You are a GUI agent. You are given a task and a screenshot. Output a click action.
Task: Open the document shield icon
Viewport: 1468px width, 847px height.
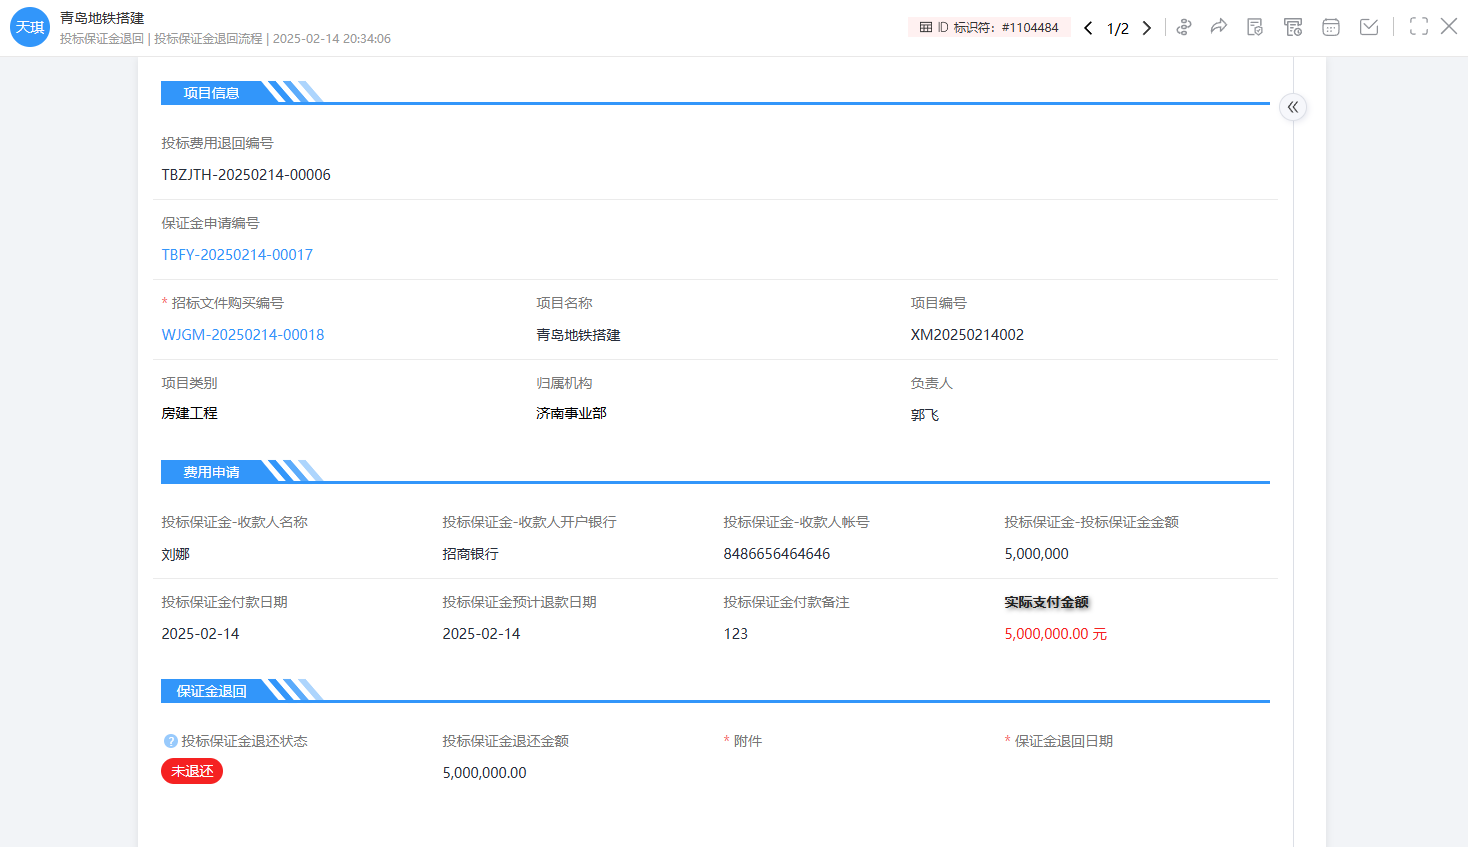point(1255,27)
